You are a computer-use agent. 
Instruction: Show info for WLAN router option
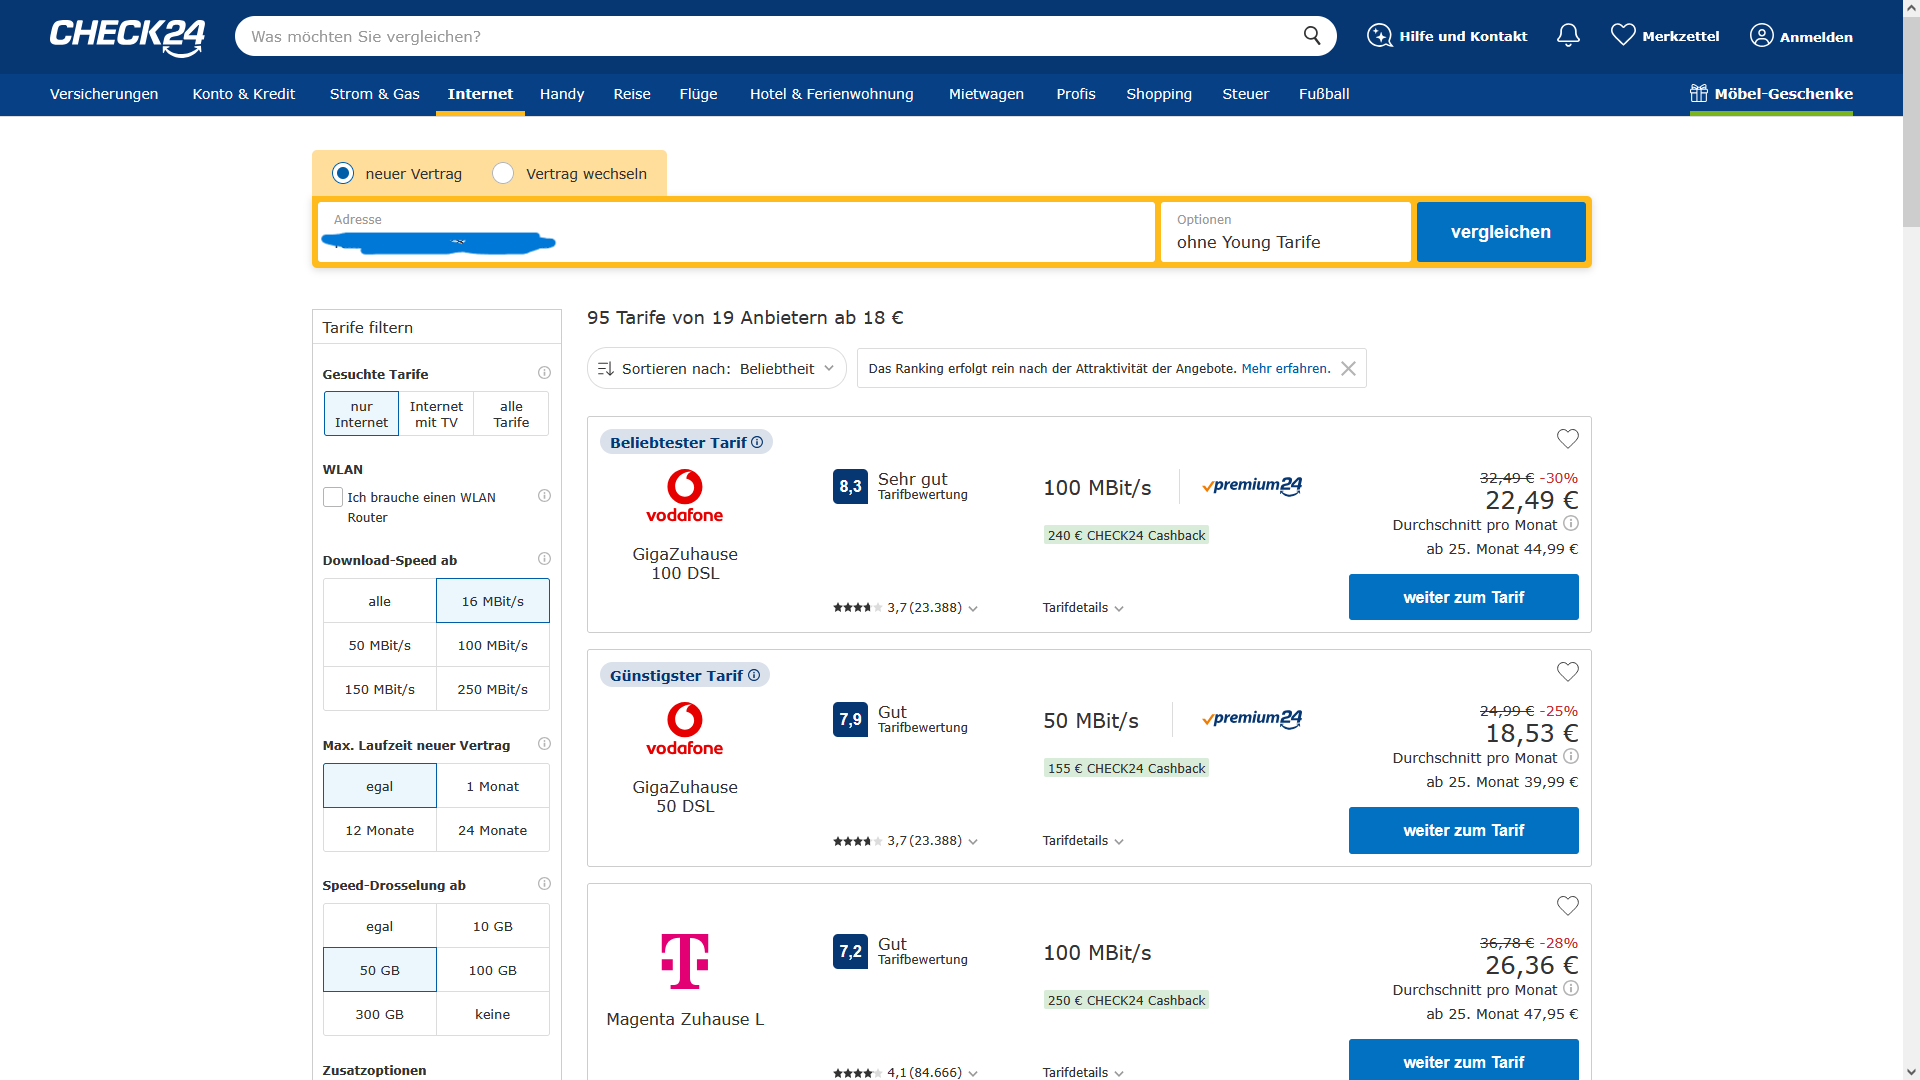point(544,496)
